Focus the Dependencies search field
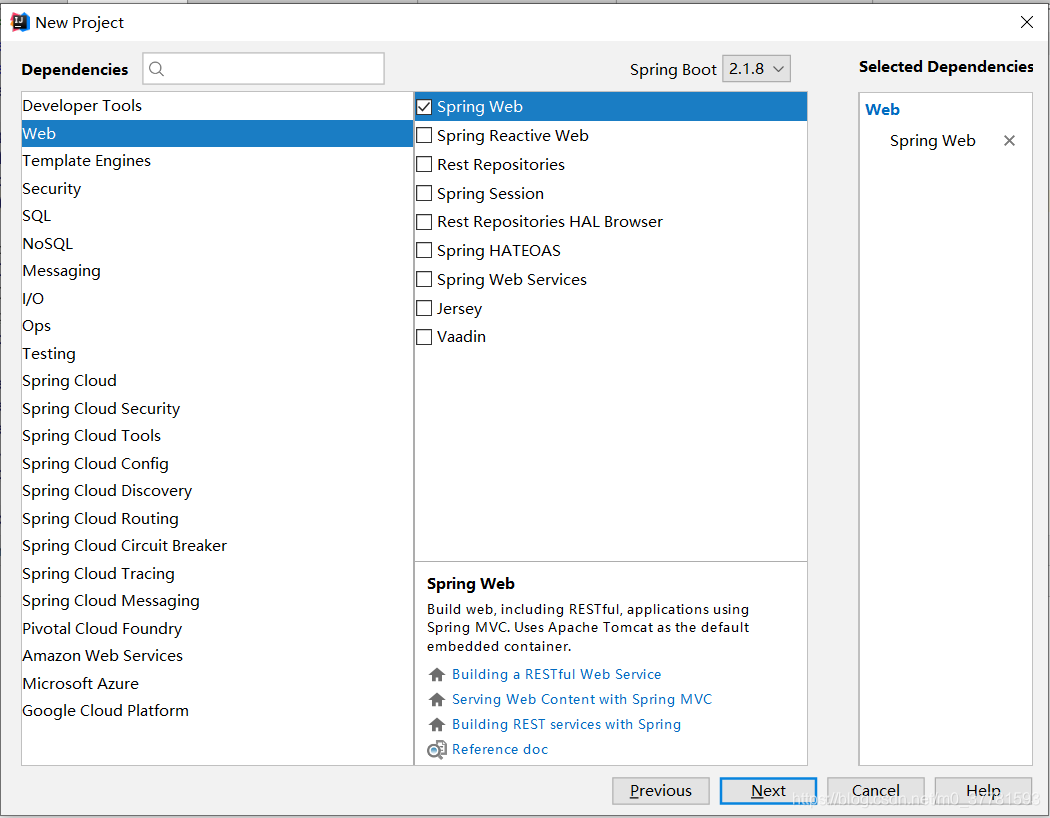The width and height of the screenshot is (1050, 818). (x=264, y=69)
